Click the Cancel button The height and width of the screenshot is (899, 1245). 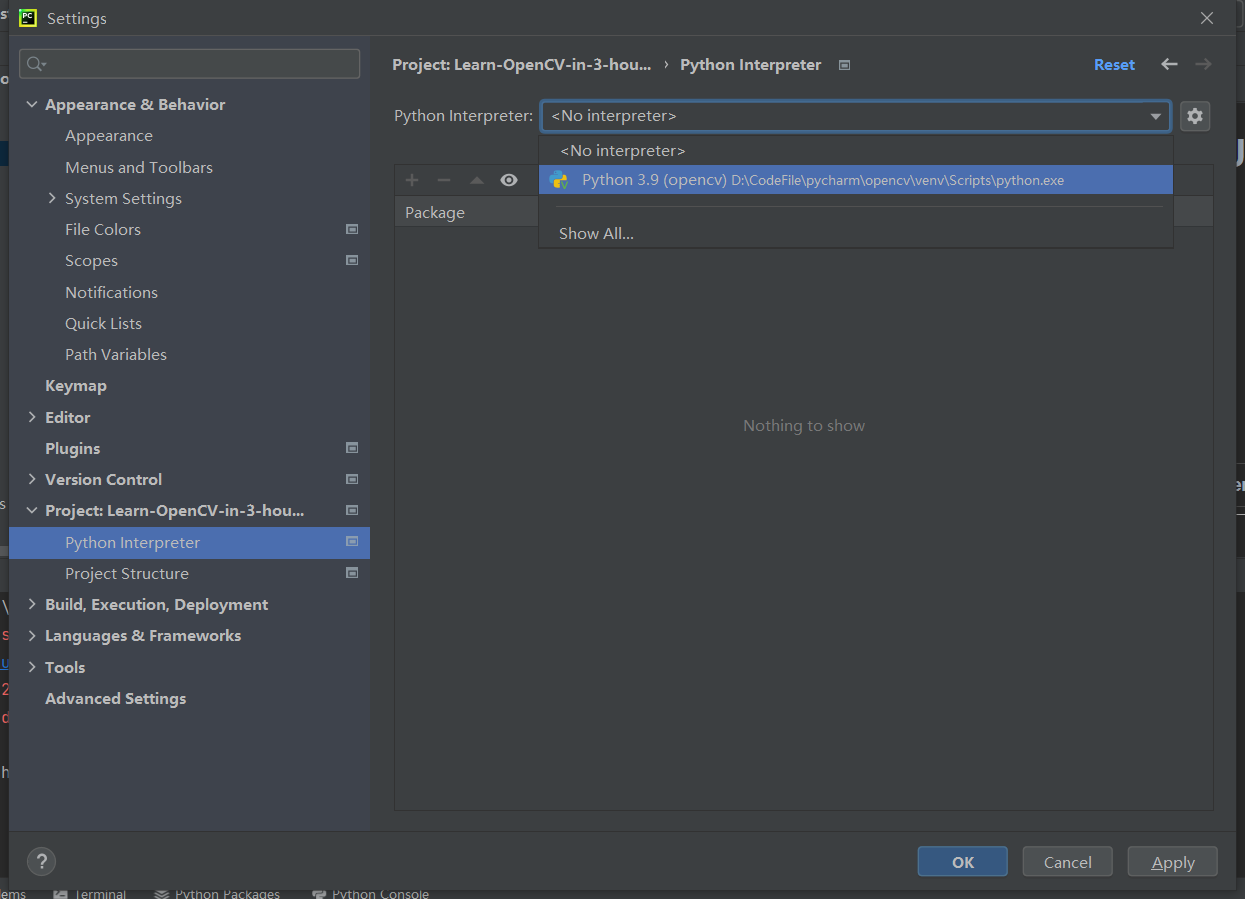click(1067, 862)
